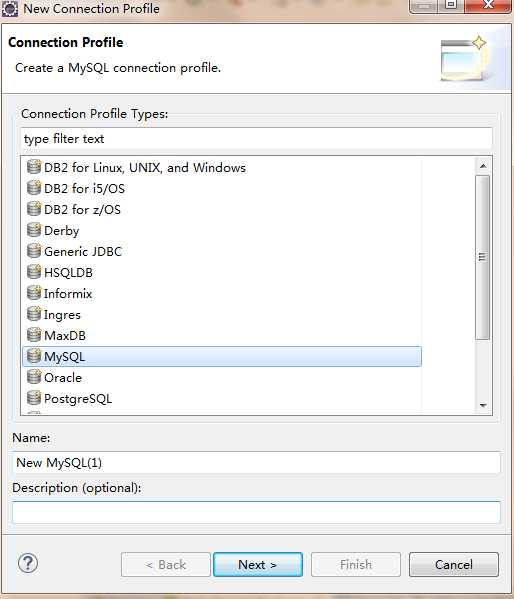Pick "HSQLDB" in the types list
This screenshot has height=599, width=514.
point(68,272)
